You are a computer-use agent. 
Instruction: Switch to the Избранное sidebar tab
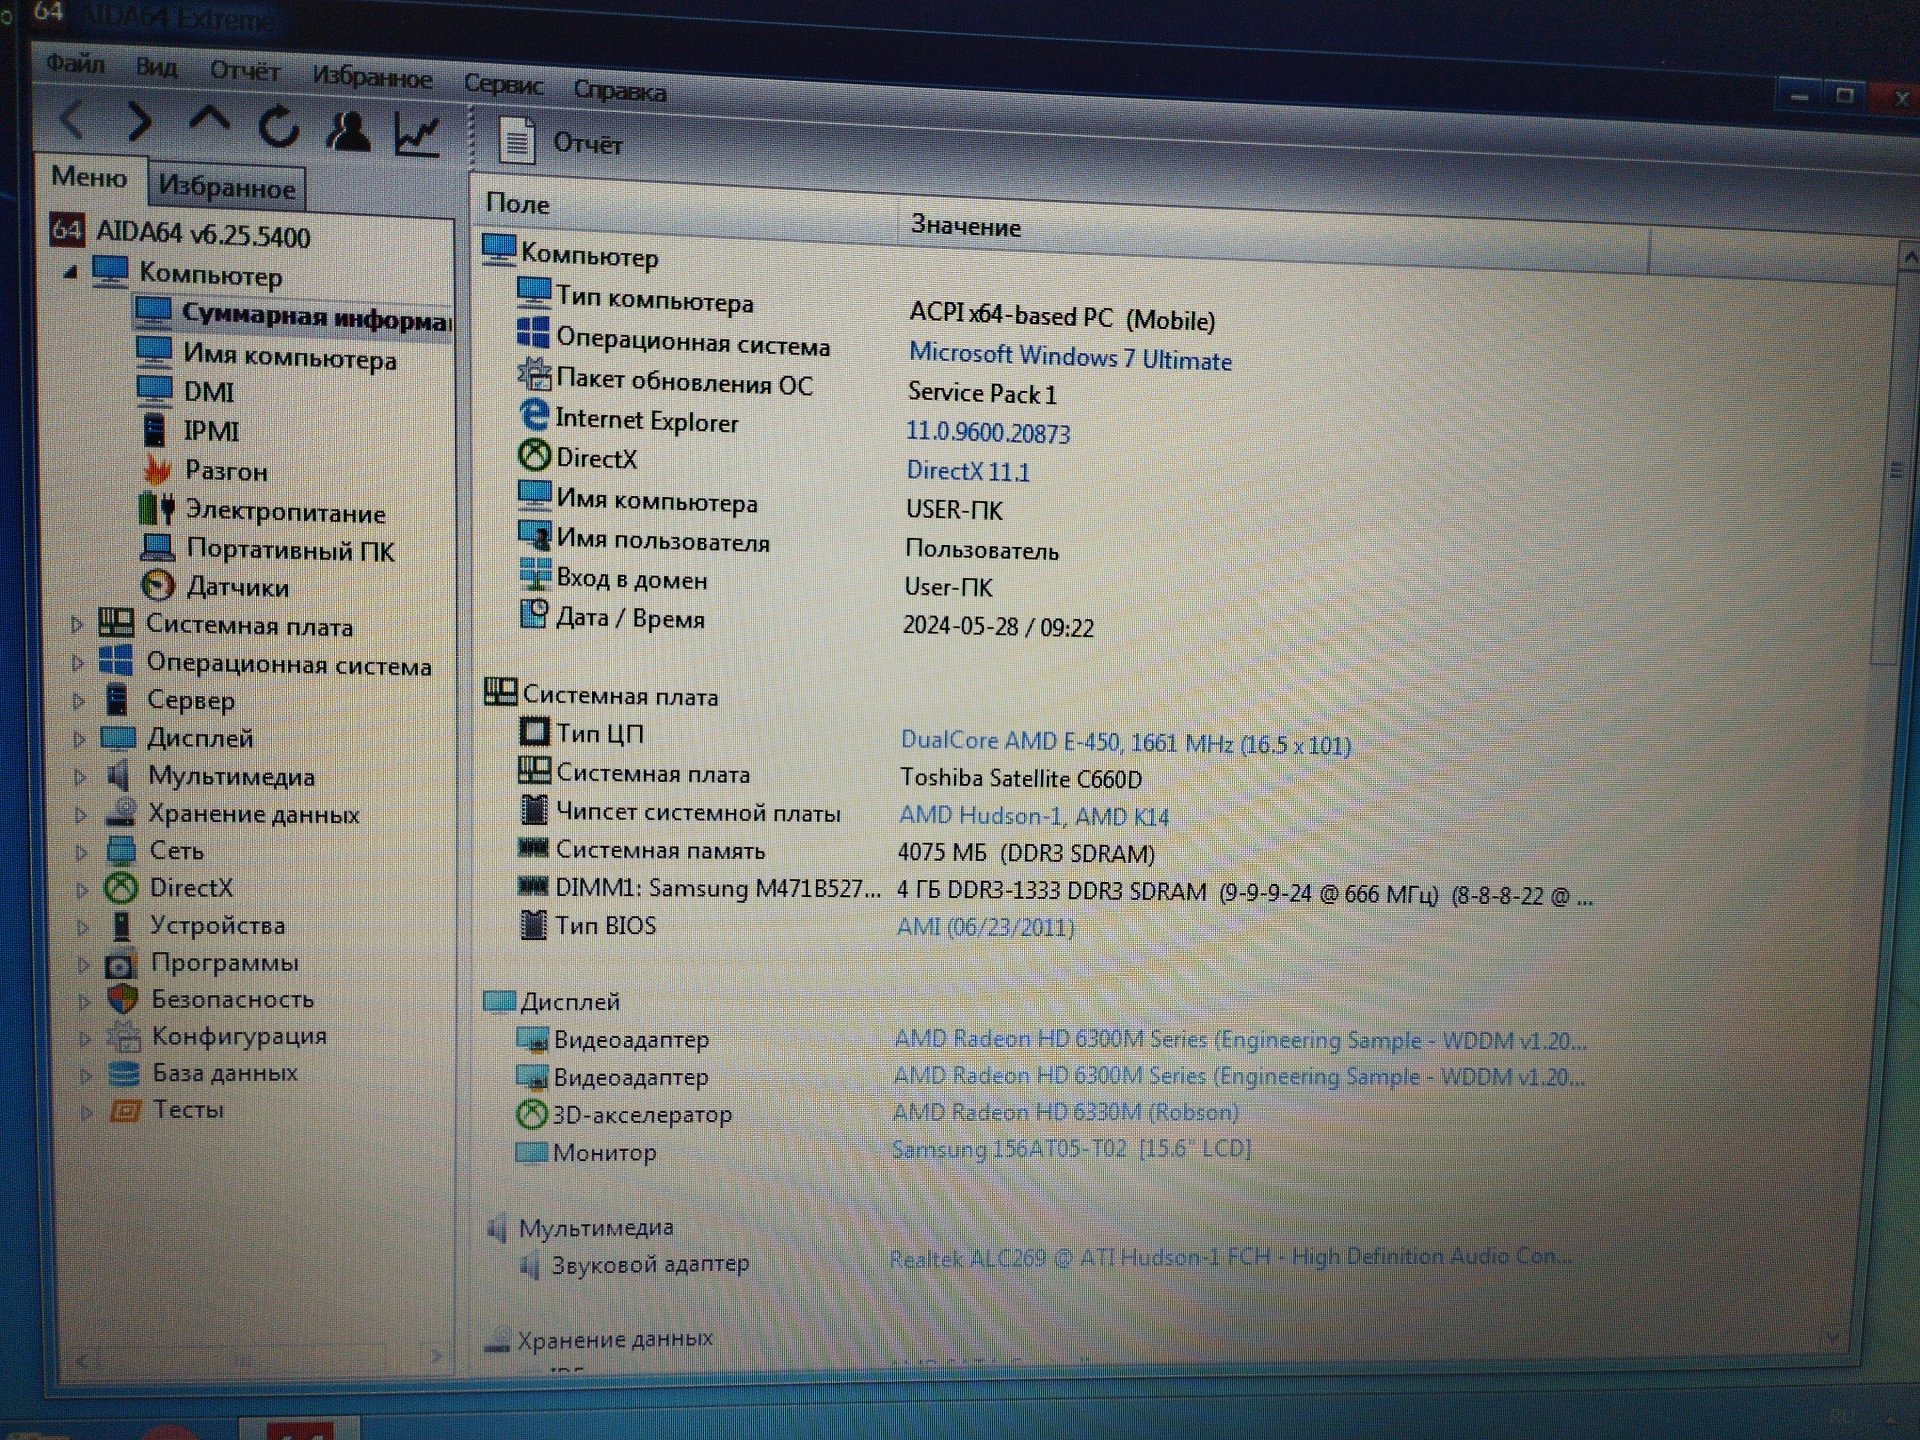click(227, 187)
